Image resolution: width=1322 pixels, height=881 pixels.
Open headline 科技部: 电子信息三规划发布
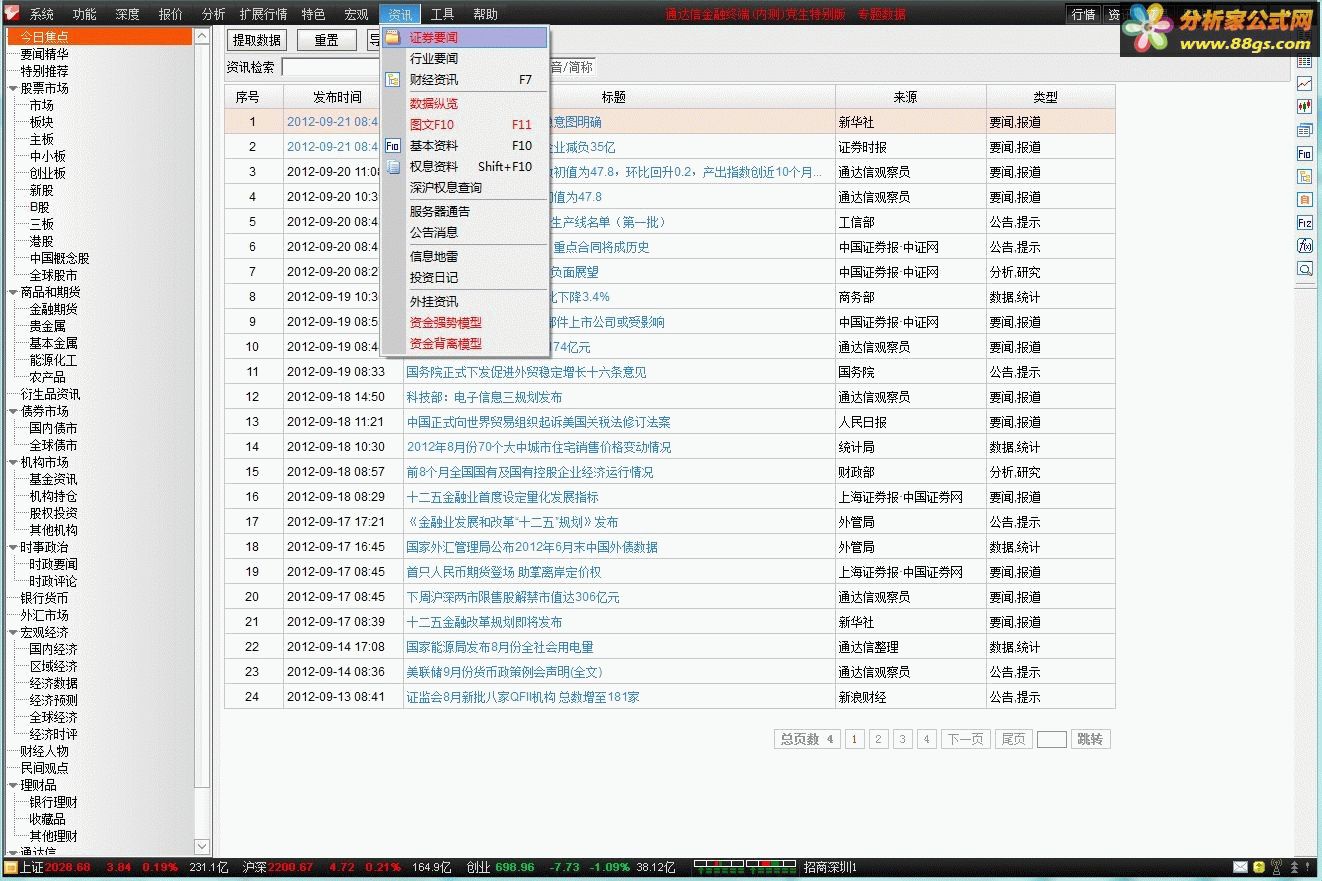point(484,397)
